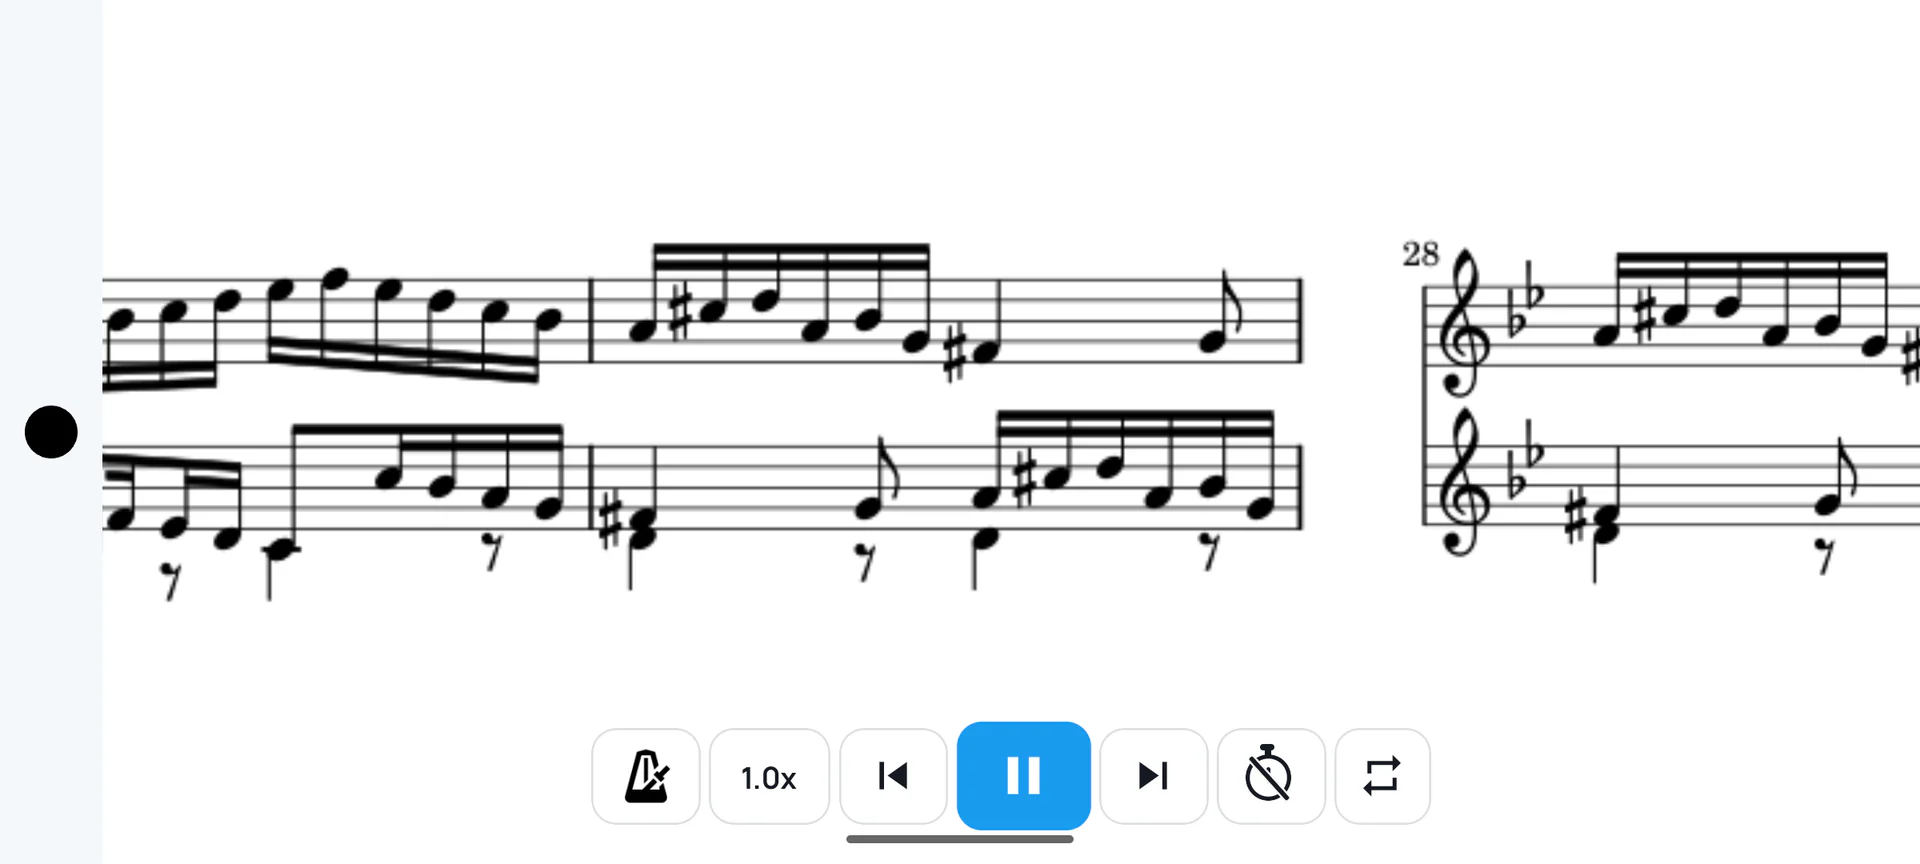Click the black circle on left sidebar
The width and height of the screenshot is (1920, 864).
51,432
